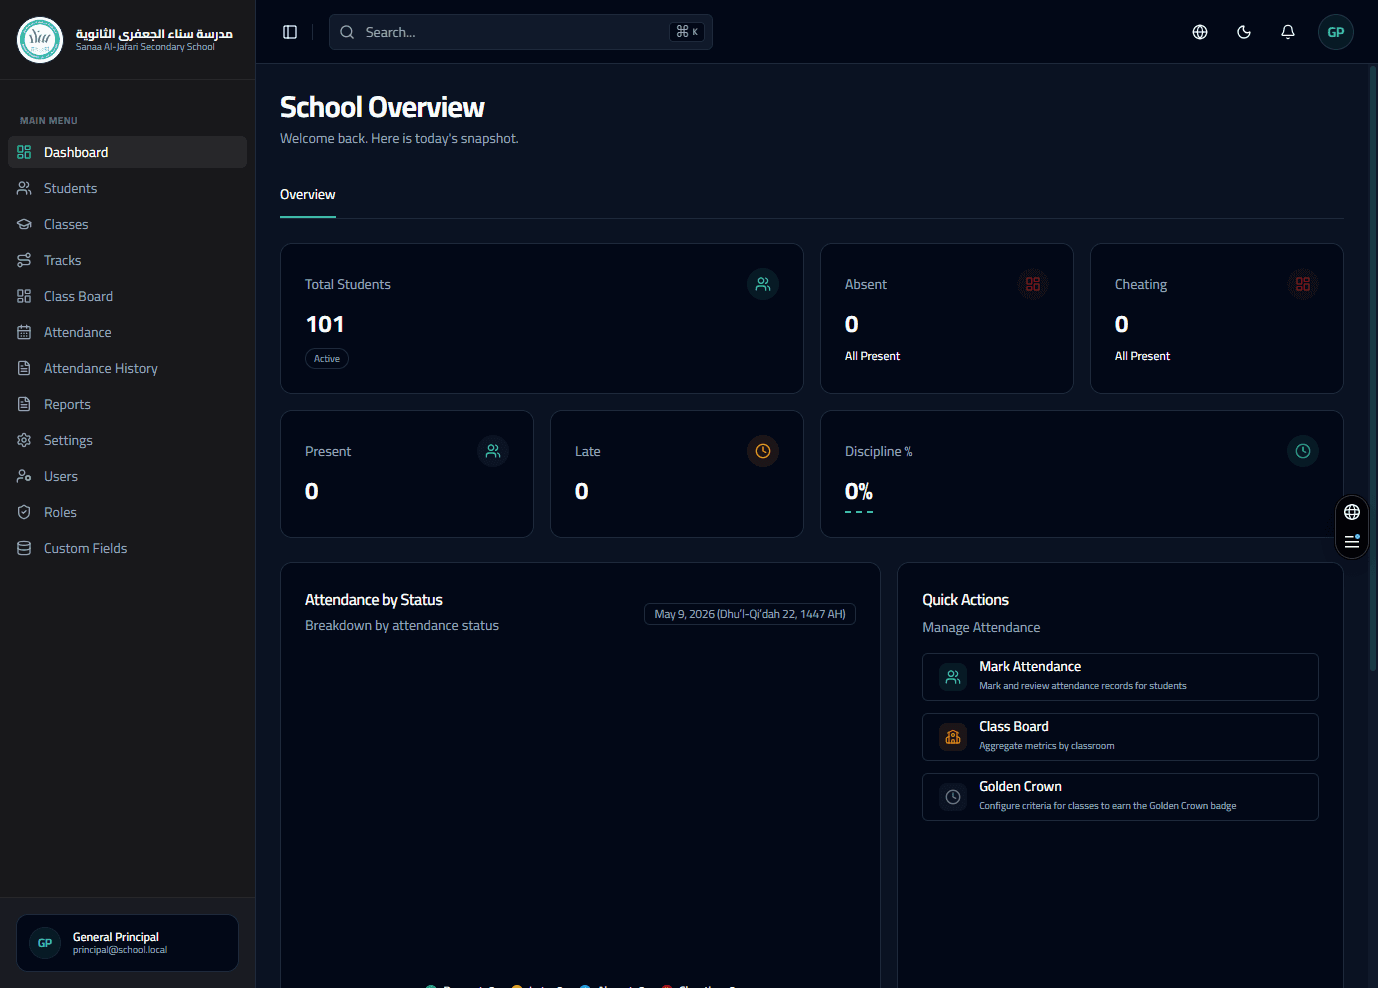Click the '0%' discipline value
Viewport: 1378px width, 988px height.
tap(859, 491)
